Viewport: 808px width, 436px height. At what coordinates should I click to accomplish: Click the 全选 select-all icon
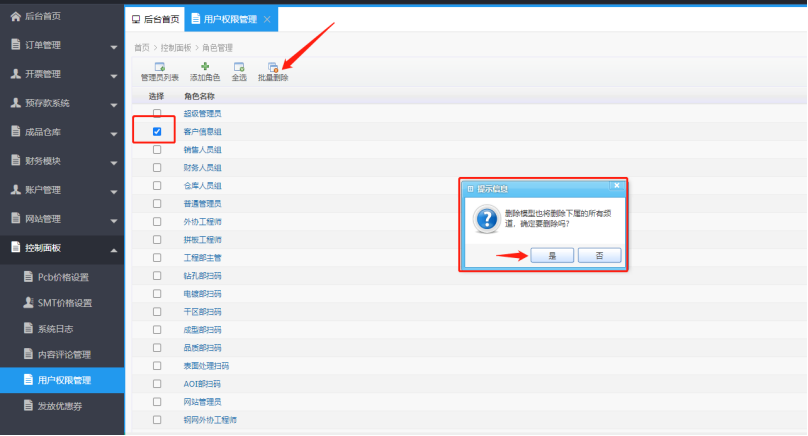click(x=239, y=66)
